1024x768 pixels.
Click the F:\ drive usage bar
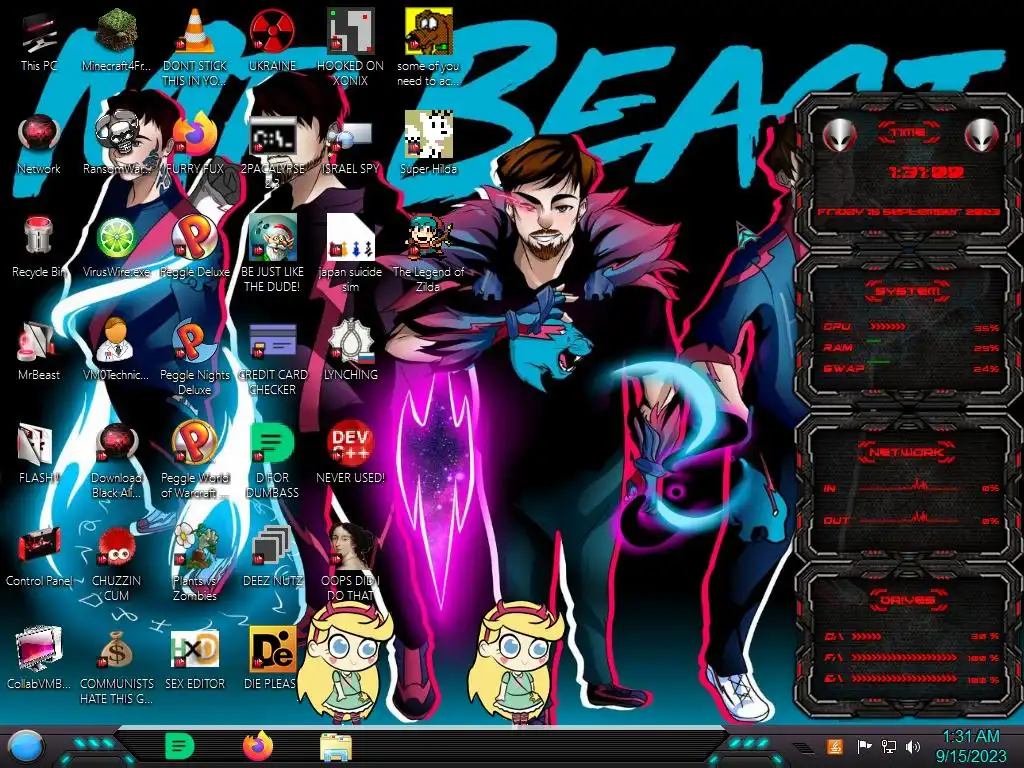(x=904, y=658)
